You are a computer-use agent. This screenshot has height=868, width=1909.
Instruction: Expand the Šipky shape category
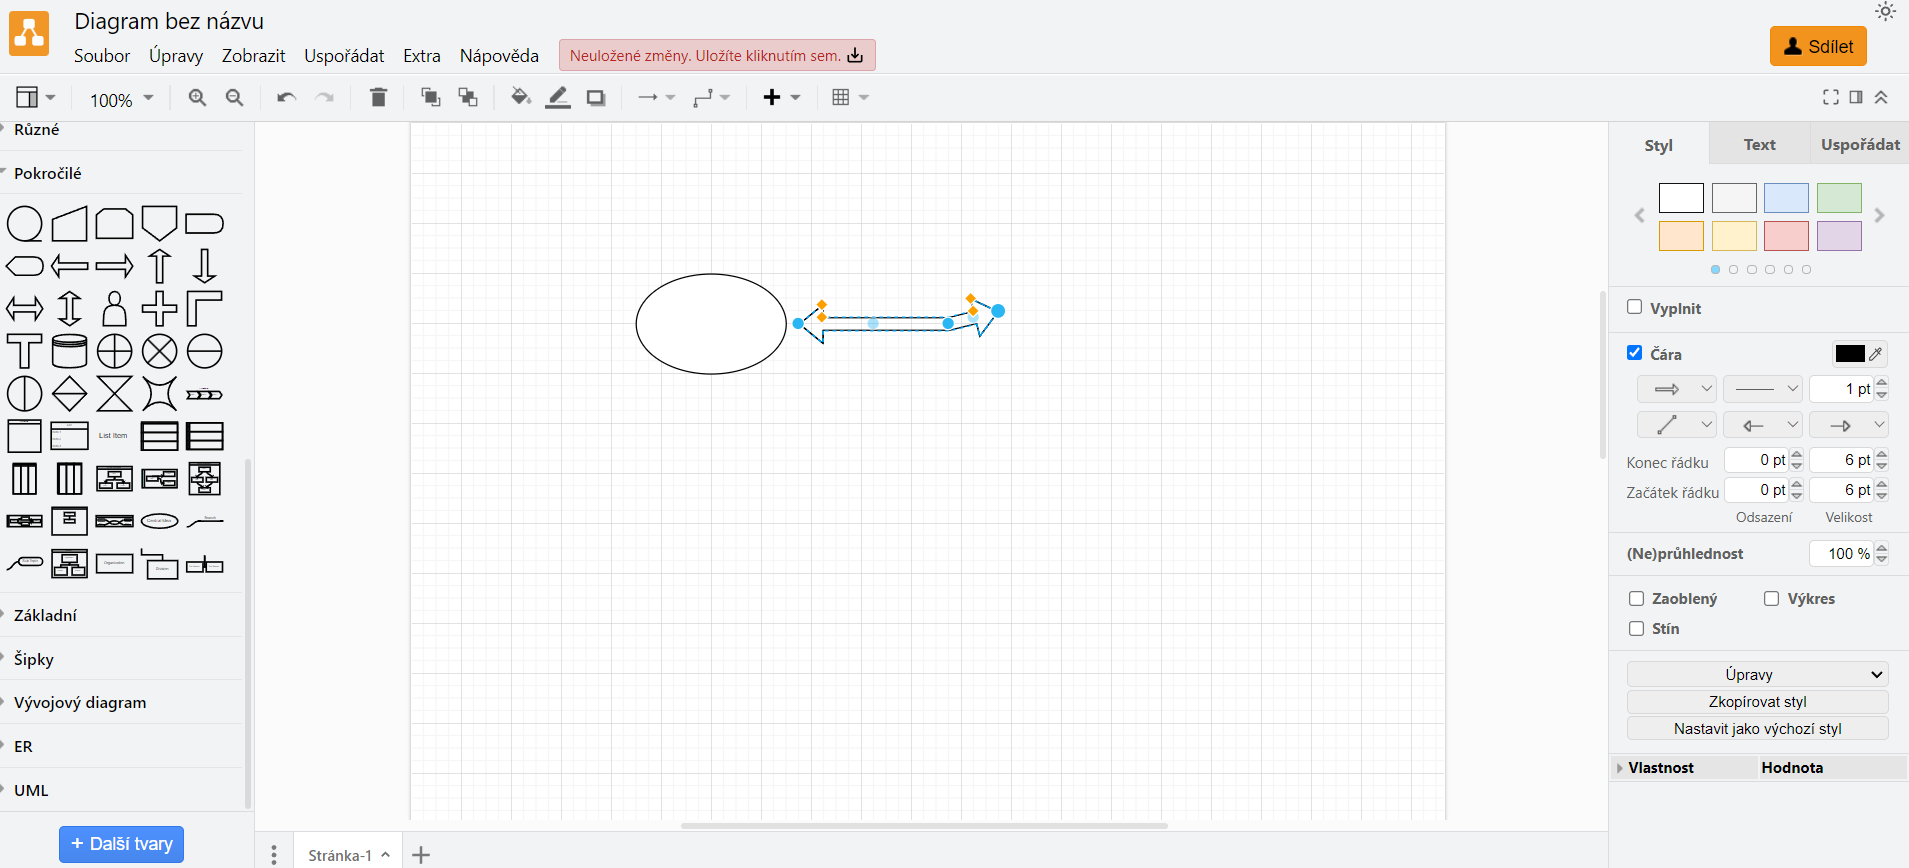tap(34, 659)
